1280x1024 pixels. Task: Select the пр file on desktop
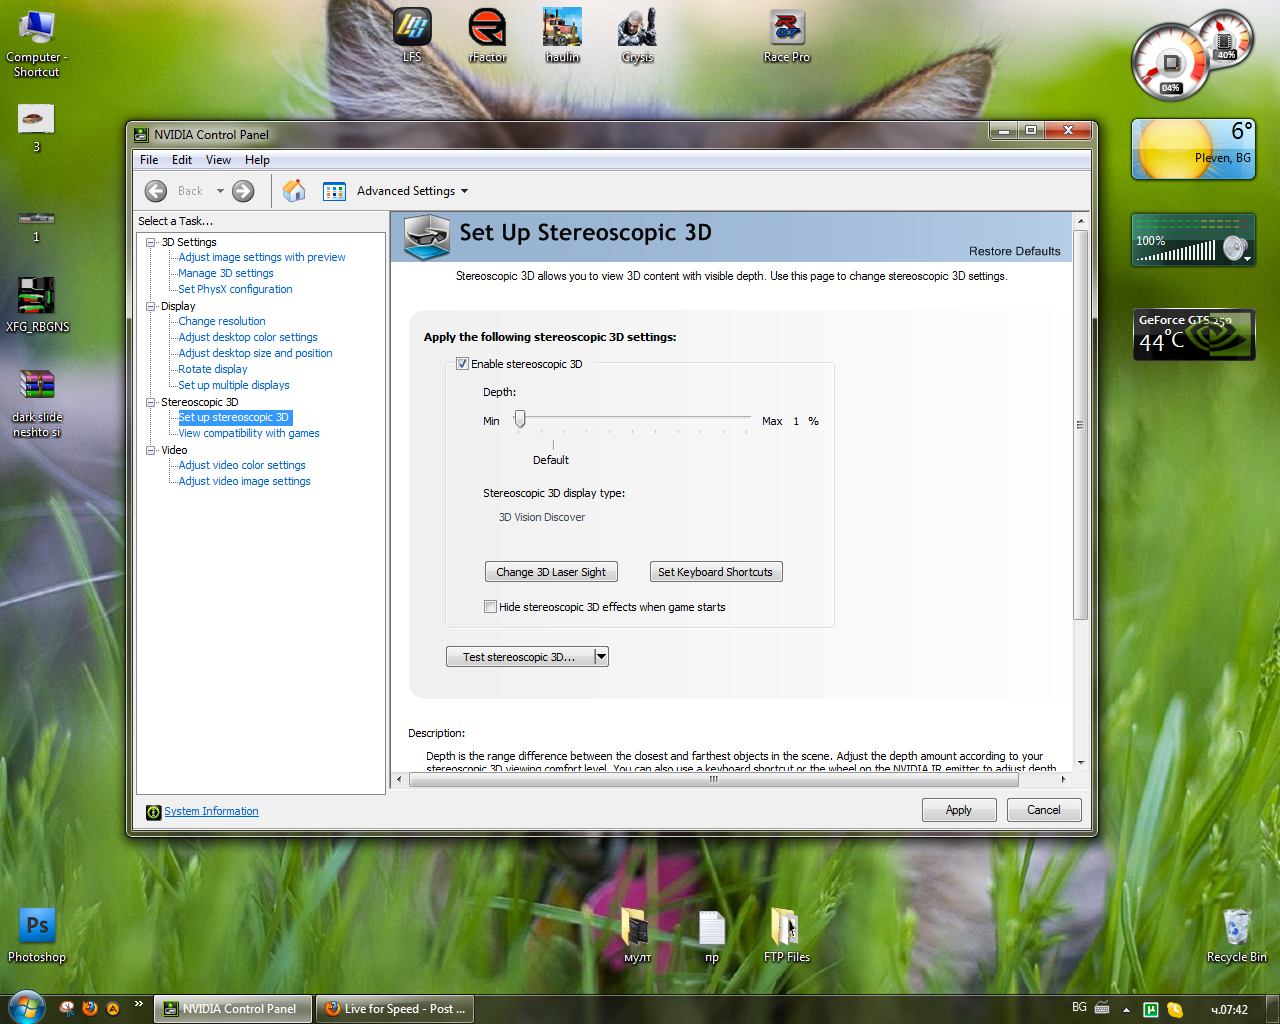click(x=712, y=936)
